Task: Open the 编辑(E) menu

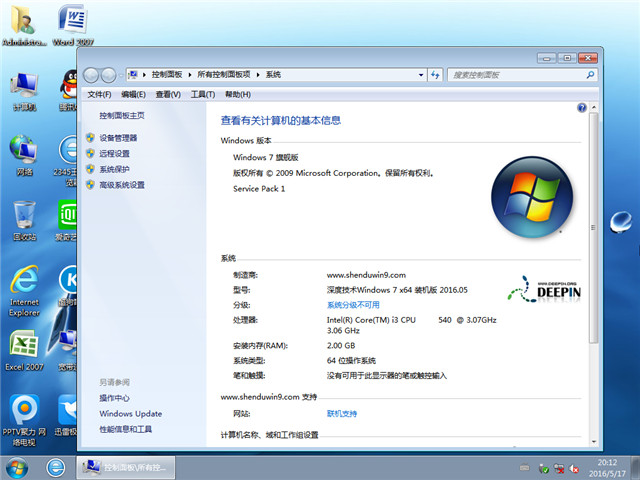Action: 133,94
